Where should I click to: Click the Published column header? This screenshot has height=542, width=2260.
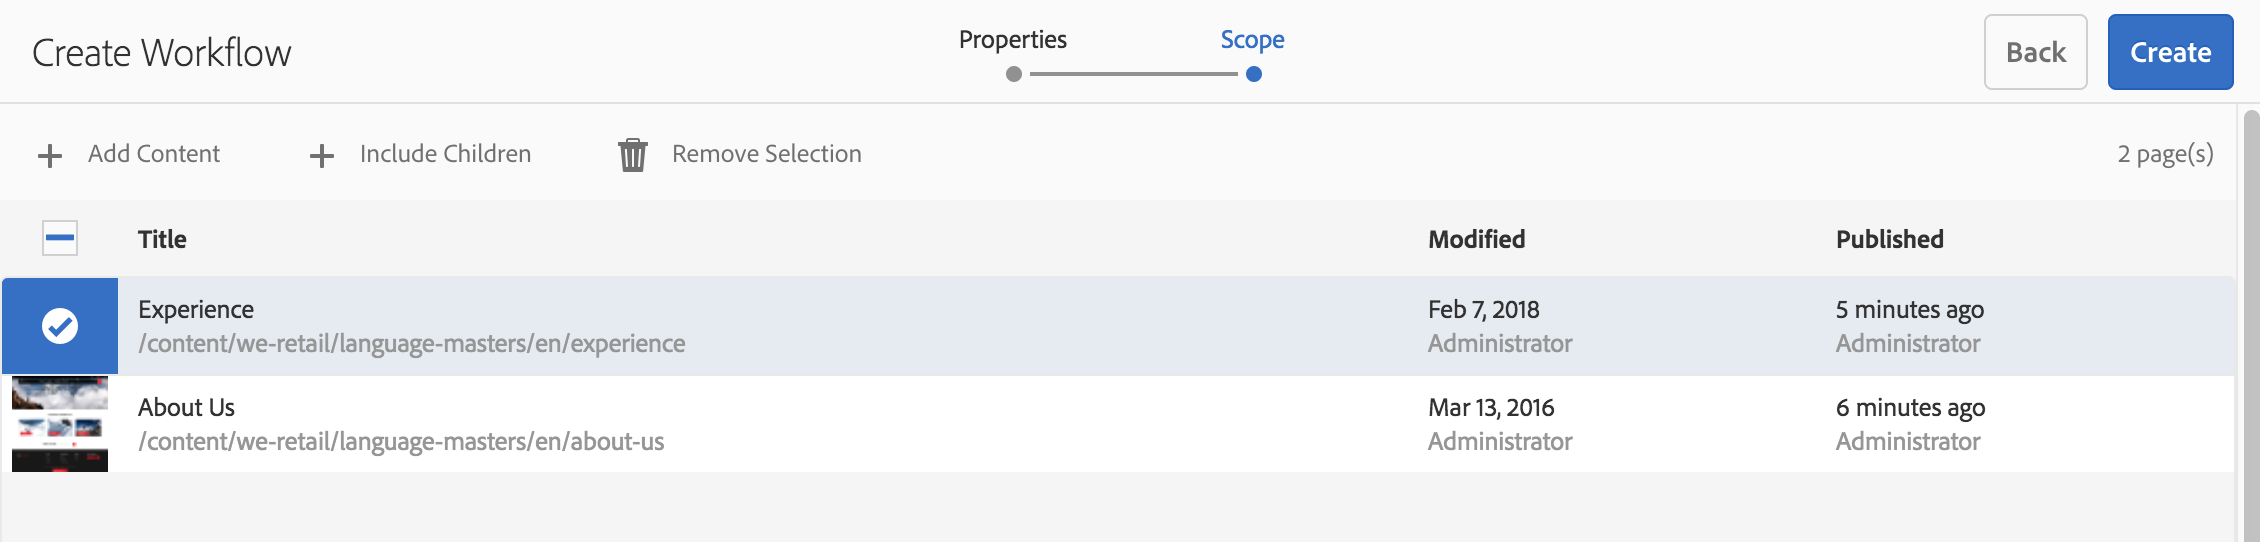click(1889, 239)
